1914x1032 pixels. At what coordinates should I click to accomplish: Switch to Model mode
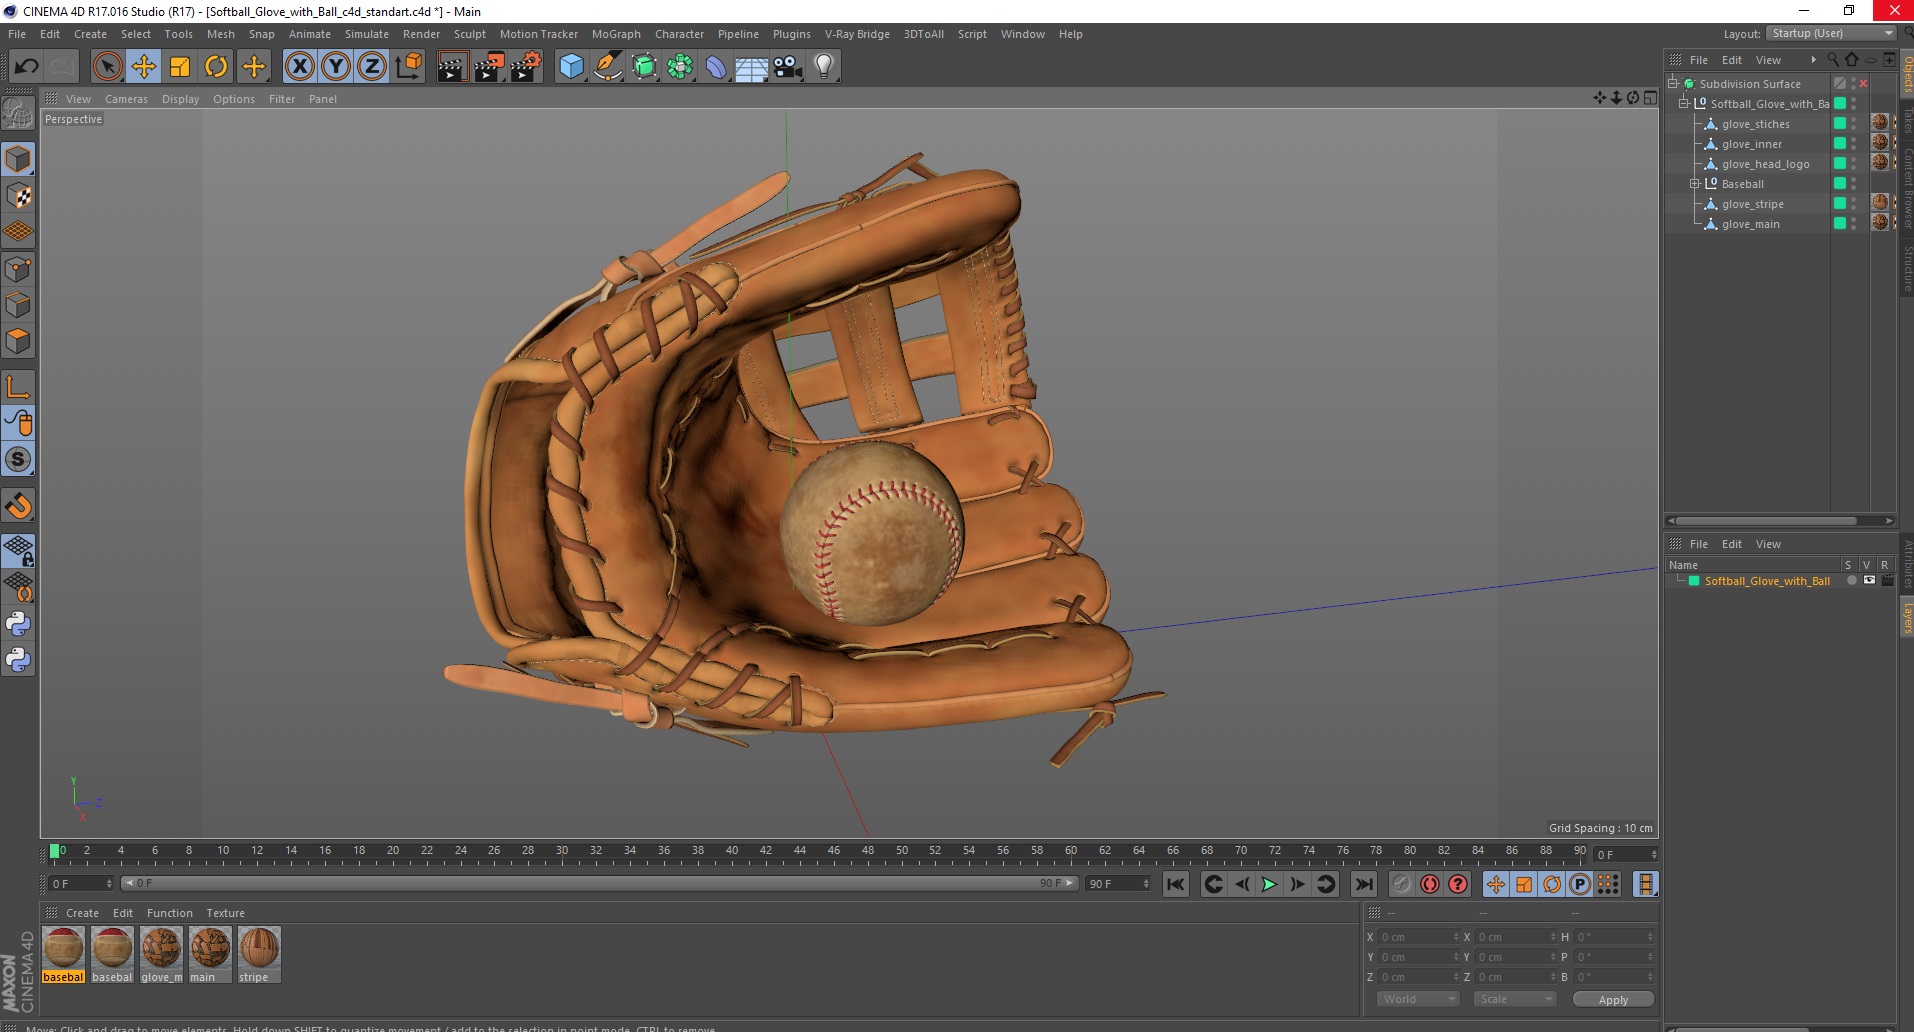[18, 159]
